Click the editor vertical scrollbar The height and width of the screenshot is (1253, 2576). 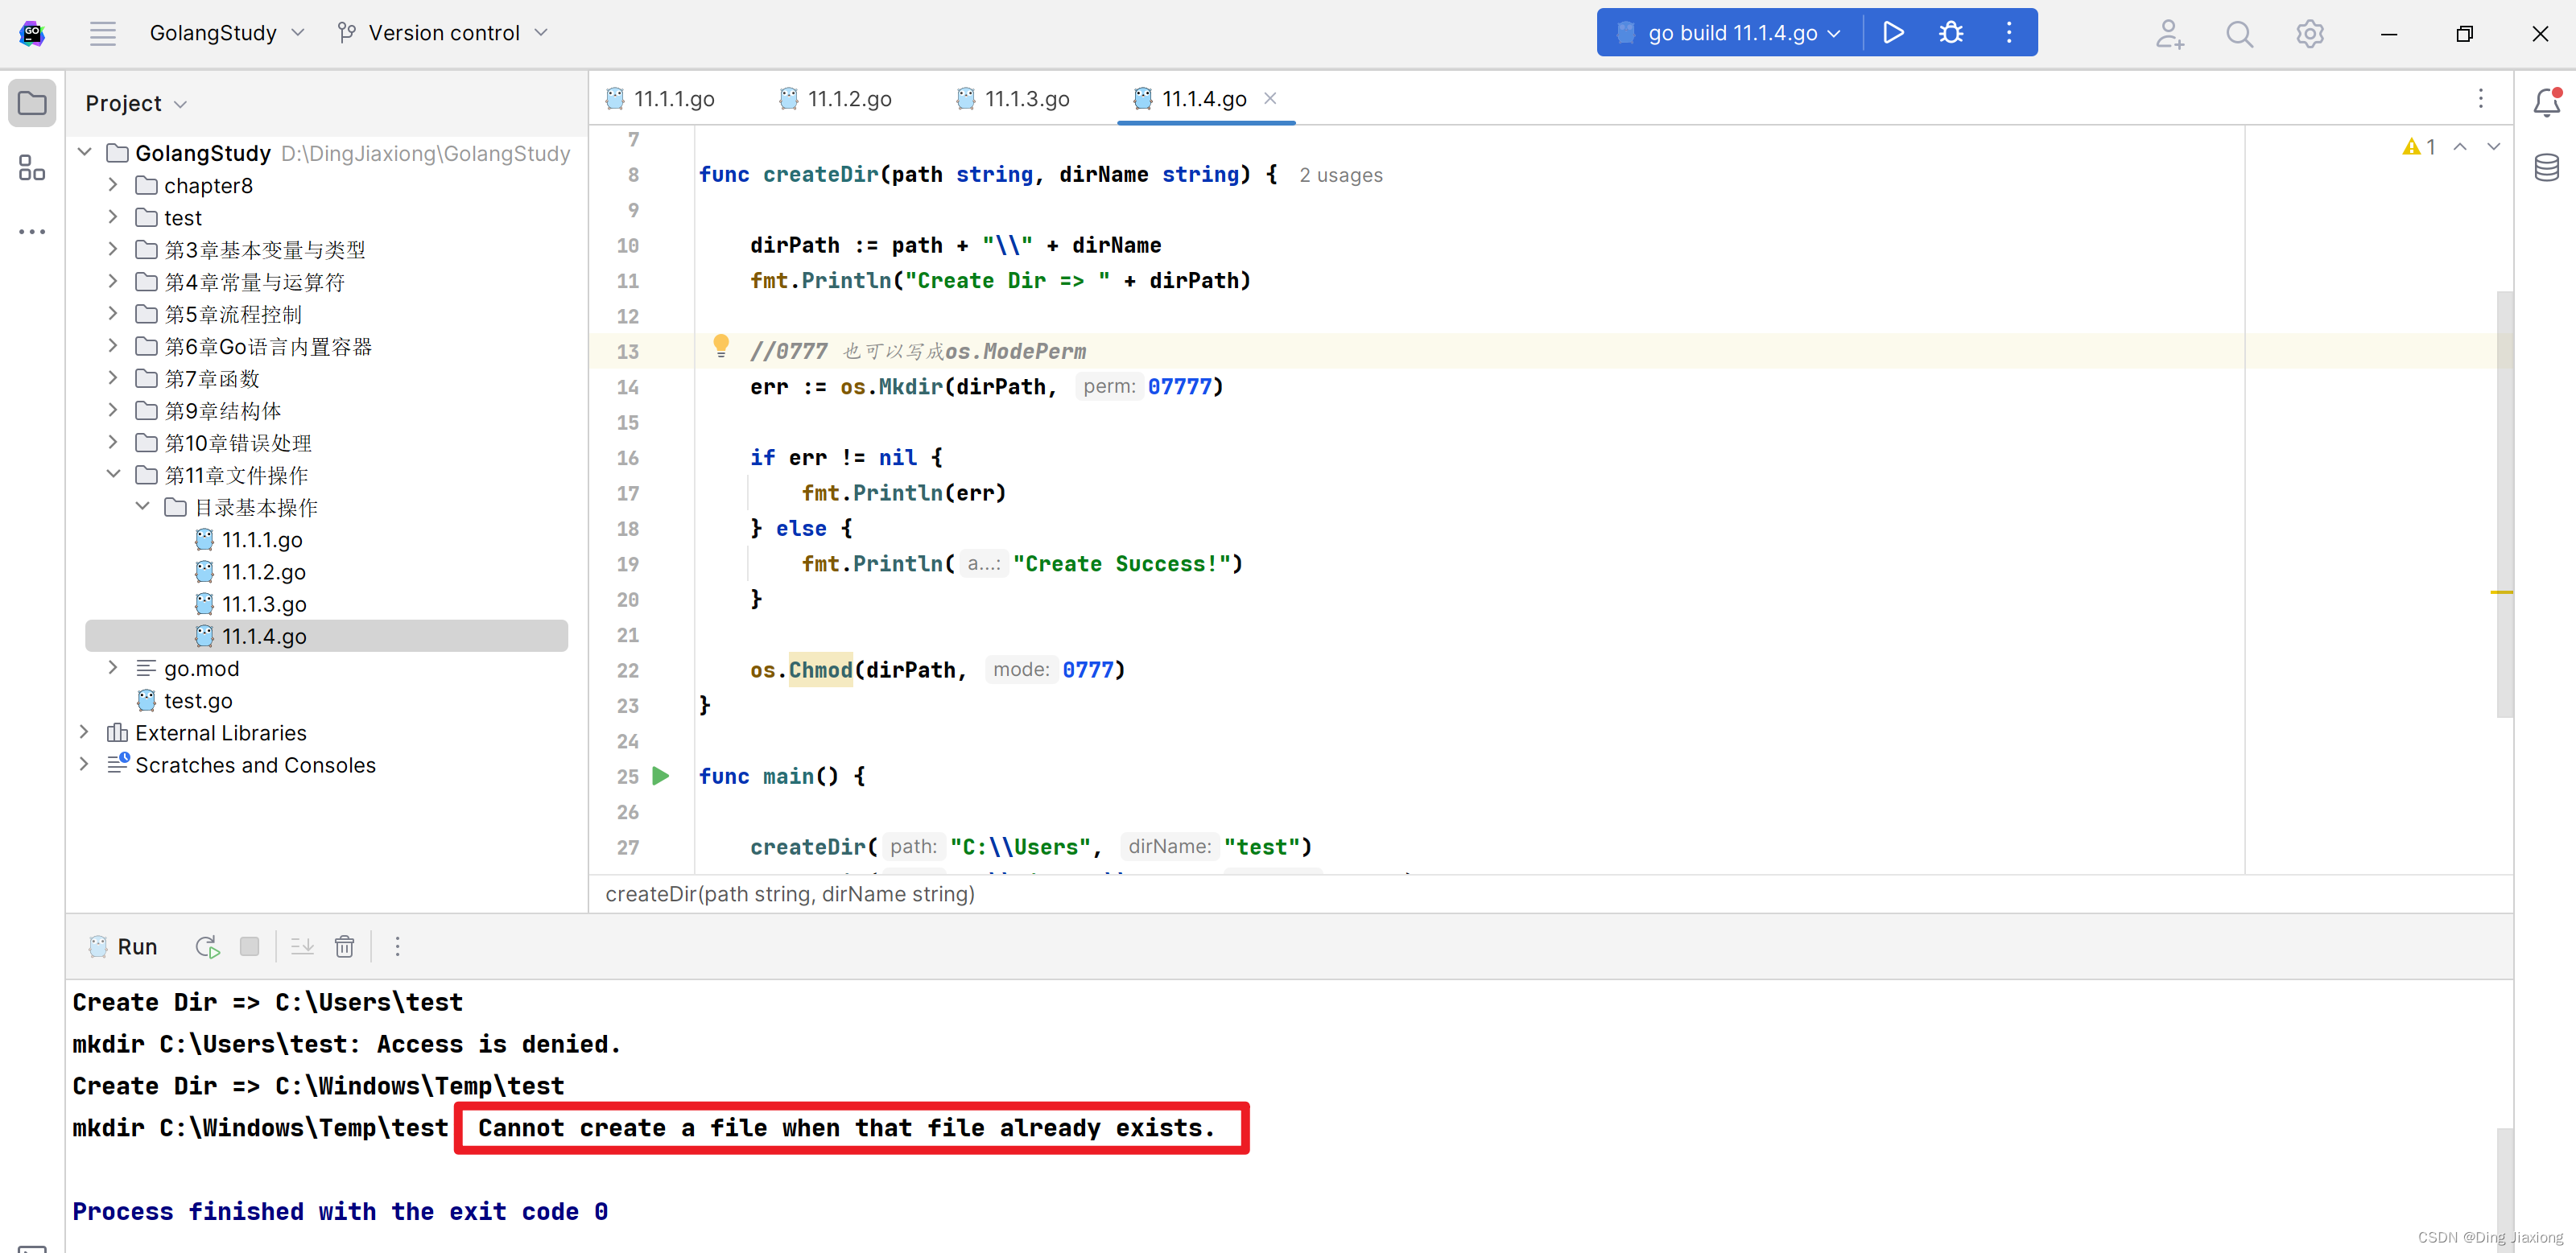2504,503
